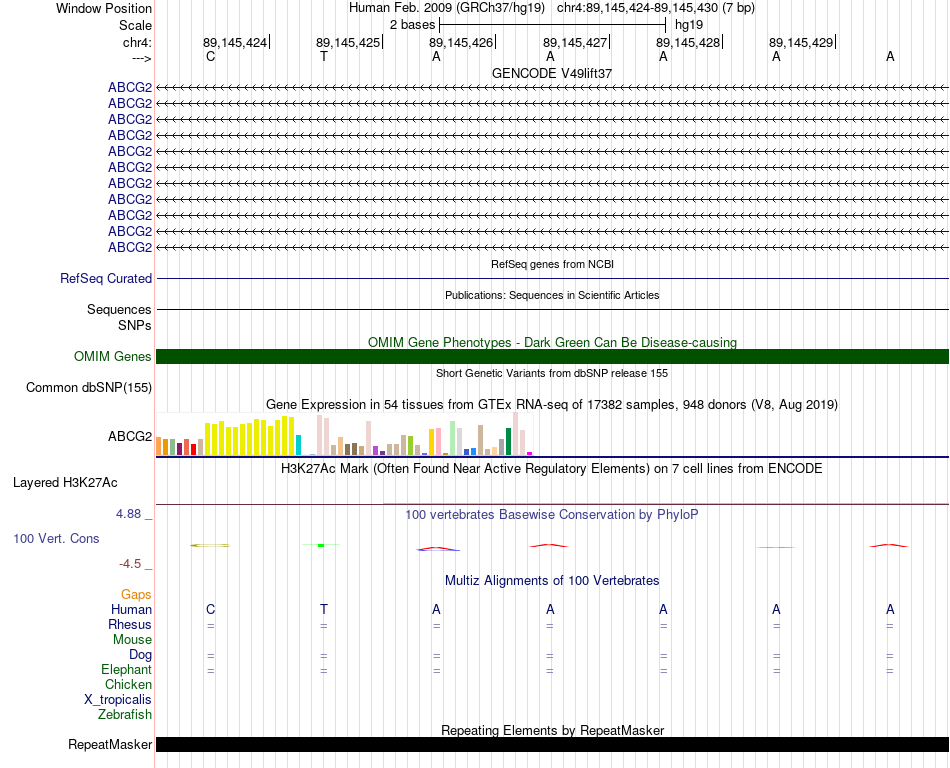
Task: Click the last ABCG2 GENCODE transcript label
Action: [130, 247]
